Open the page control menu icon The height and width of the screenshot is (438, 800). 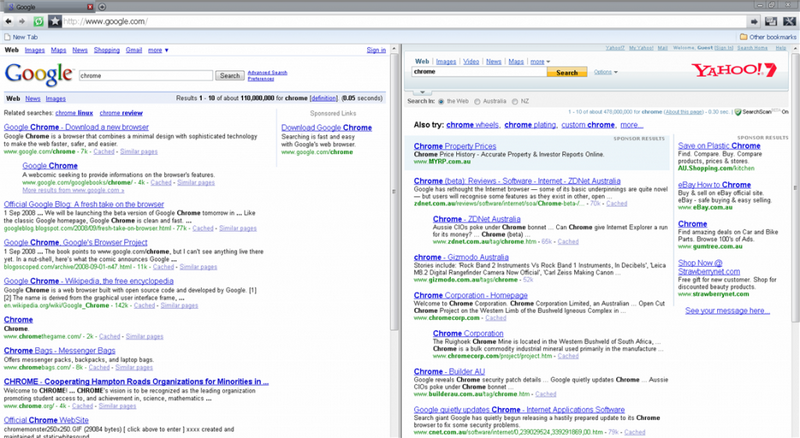pyautogui.click(x=771, y=21)
